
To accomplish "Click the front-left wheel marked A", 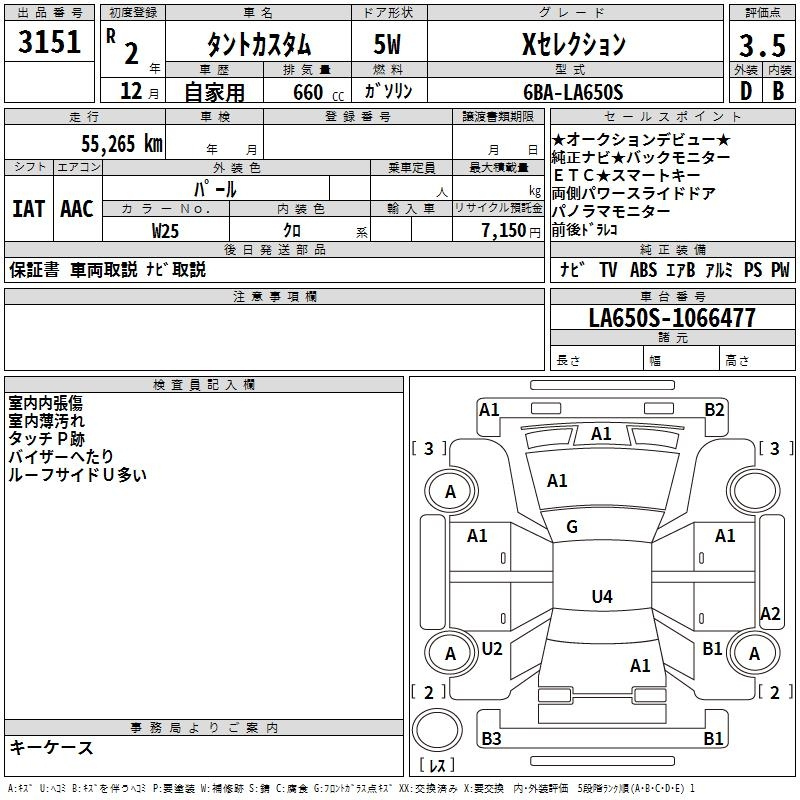I will (450, 491).
